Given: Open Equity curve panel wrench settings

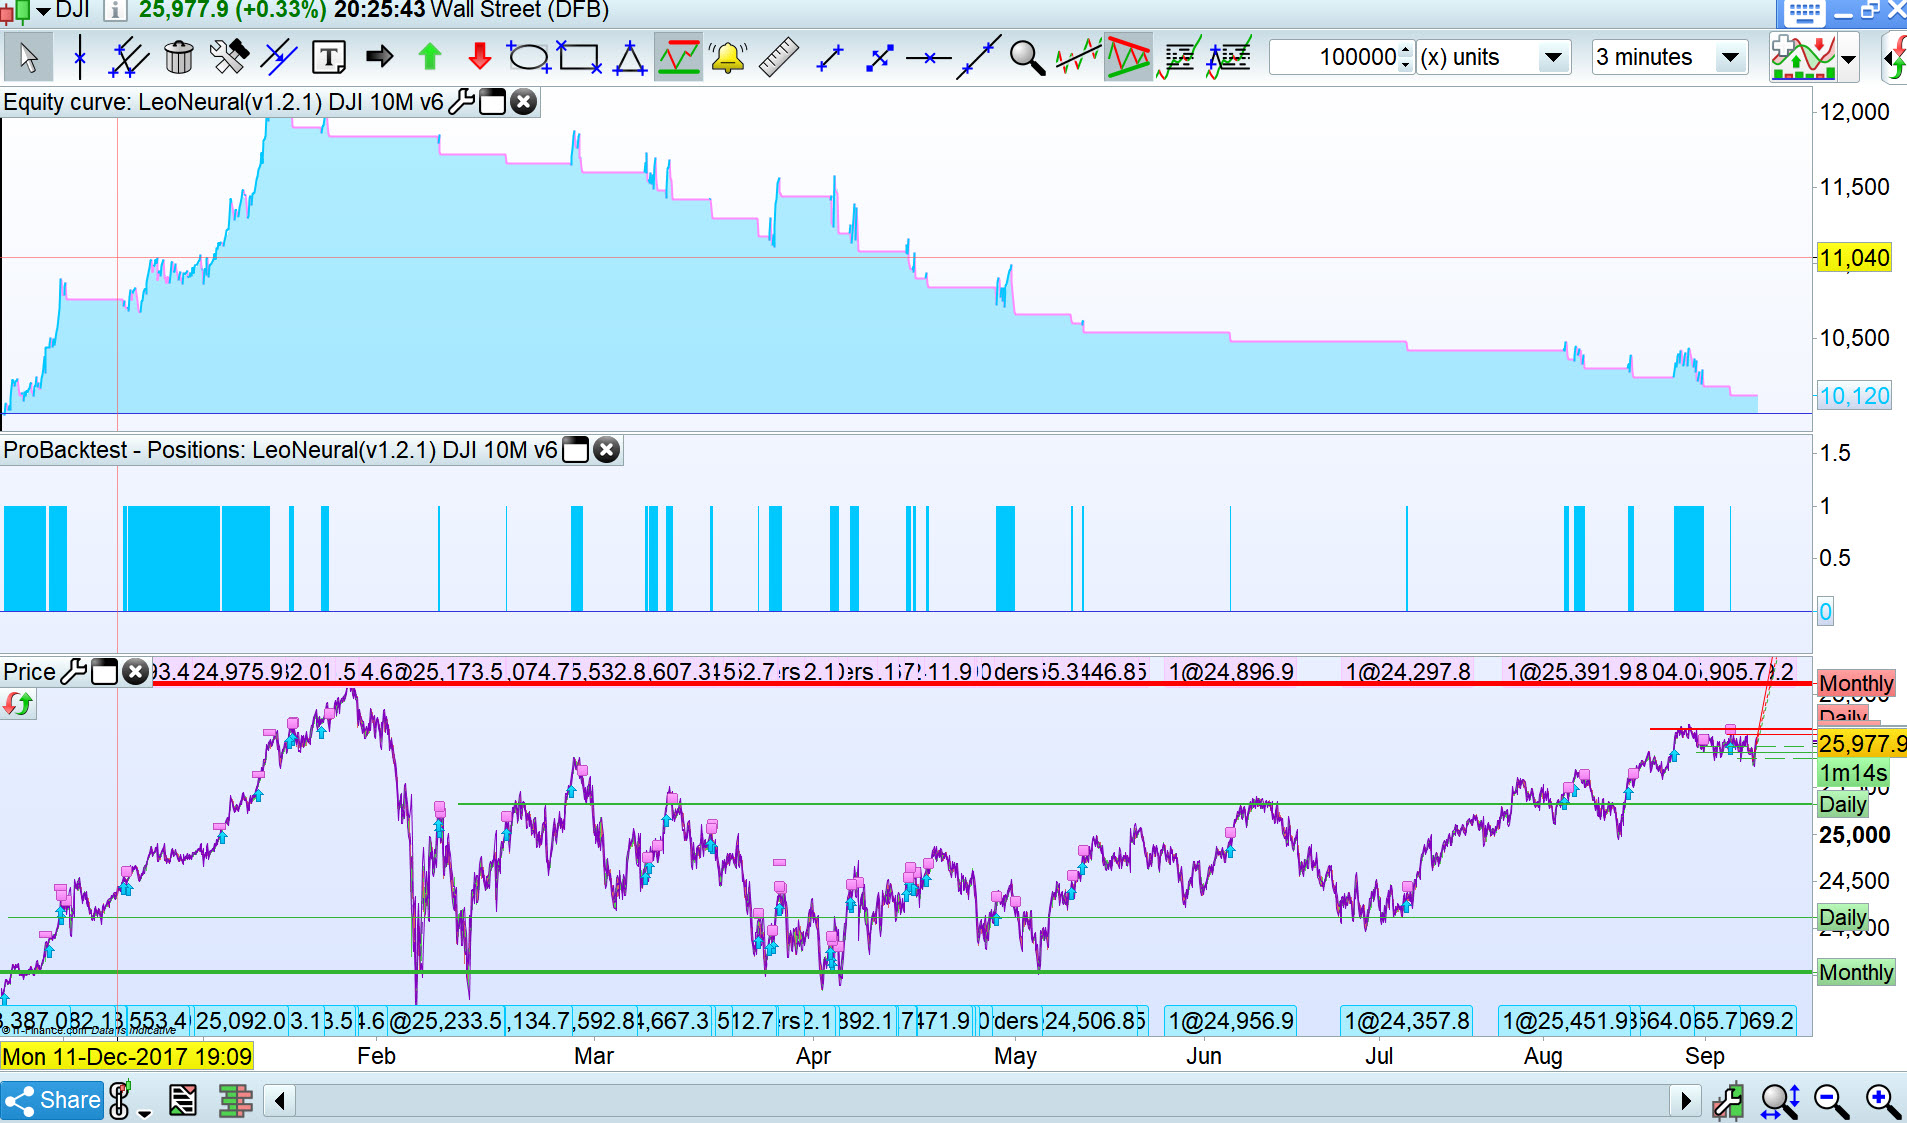Looking at the screenshot, I should pos(461,102).
